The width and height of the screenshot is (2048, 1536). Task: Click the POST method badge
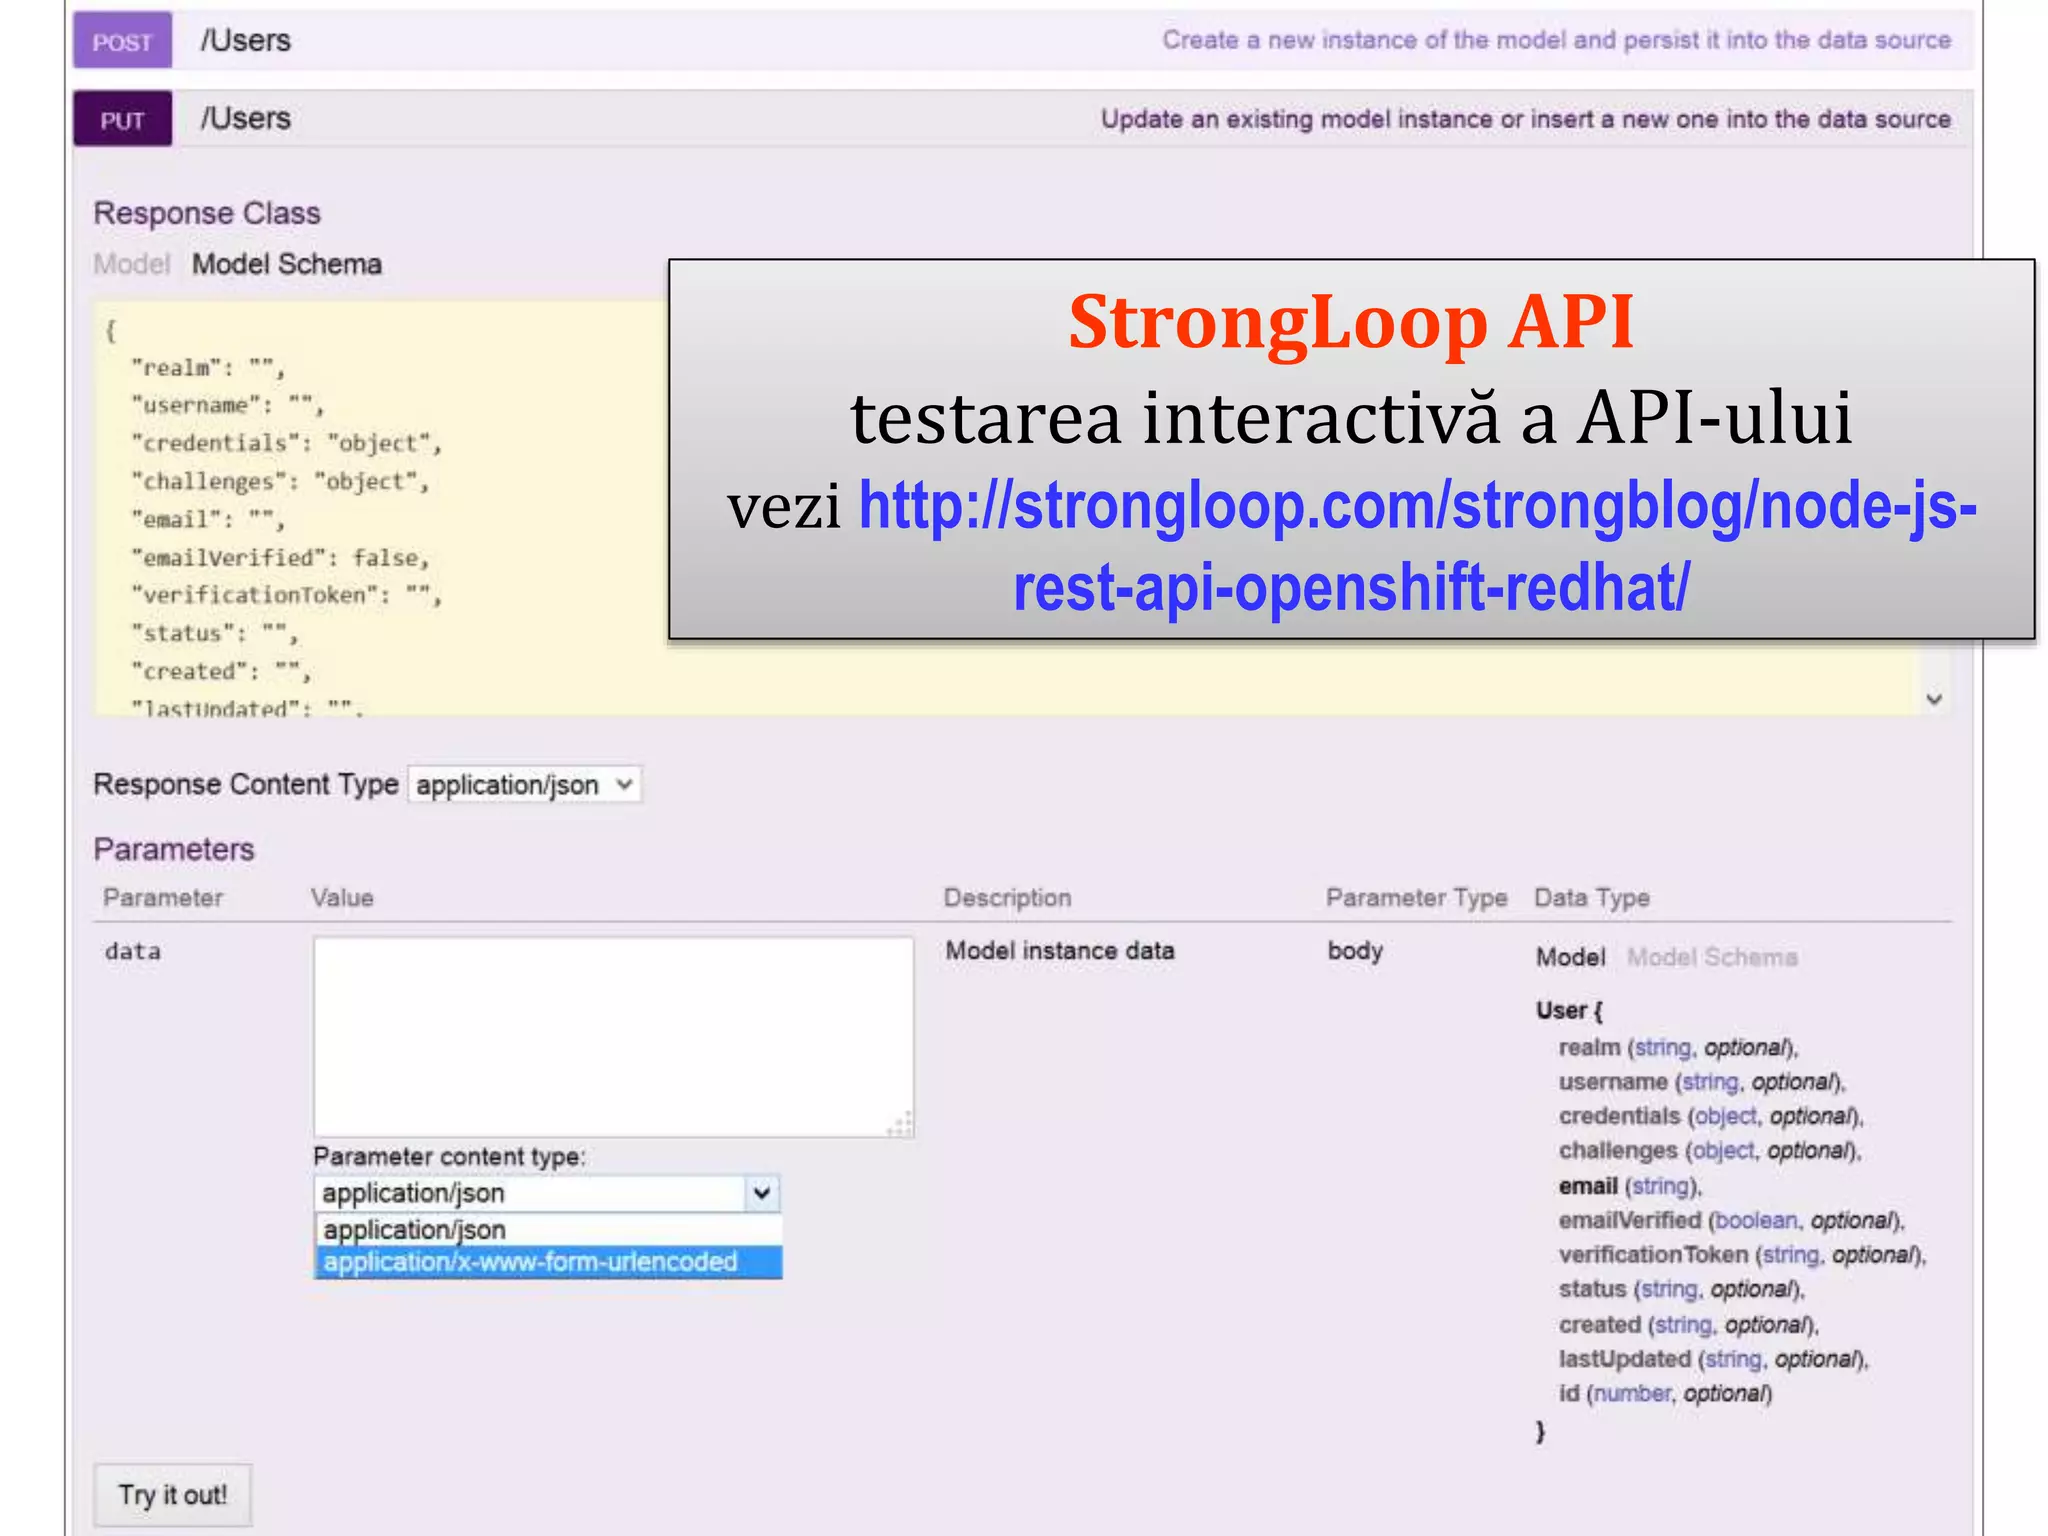coord(122,42)
